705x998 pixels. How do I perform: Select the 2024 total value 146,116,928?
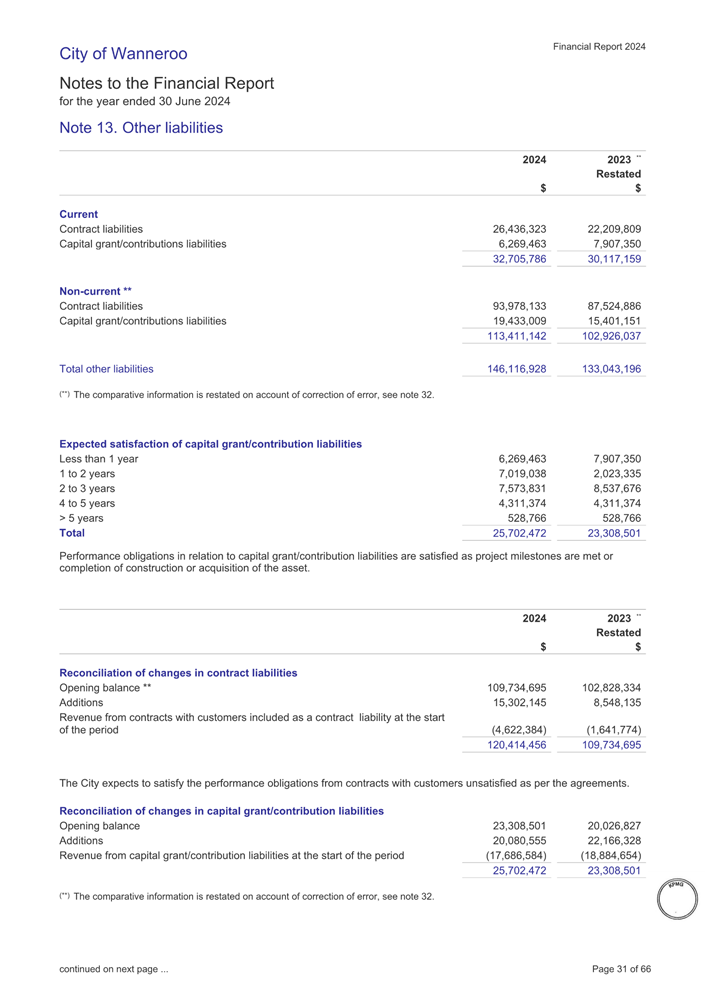click(x=513, y=369)
